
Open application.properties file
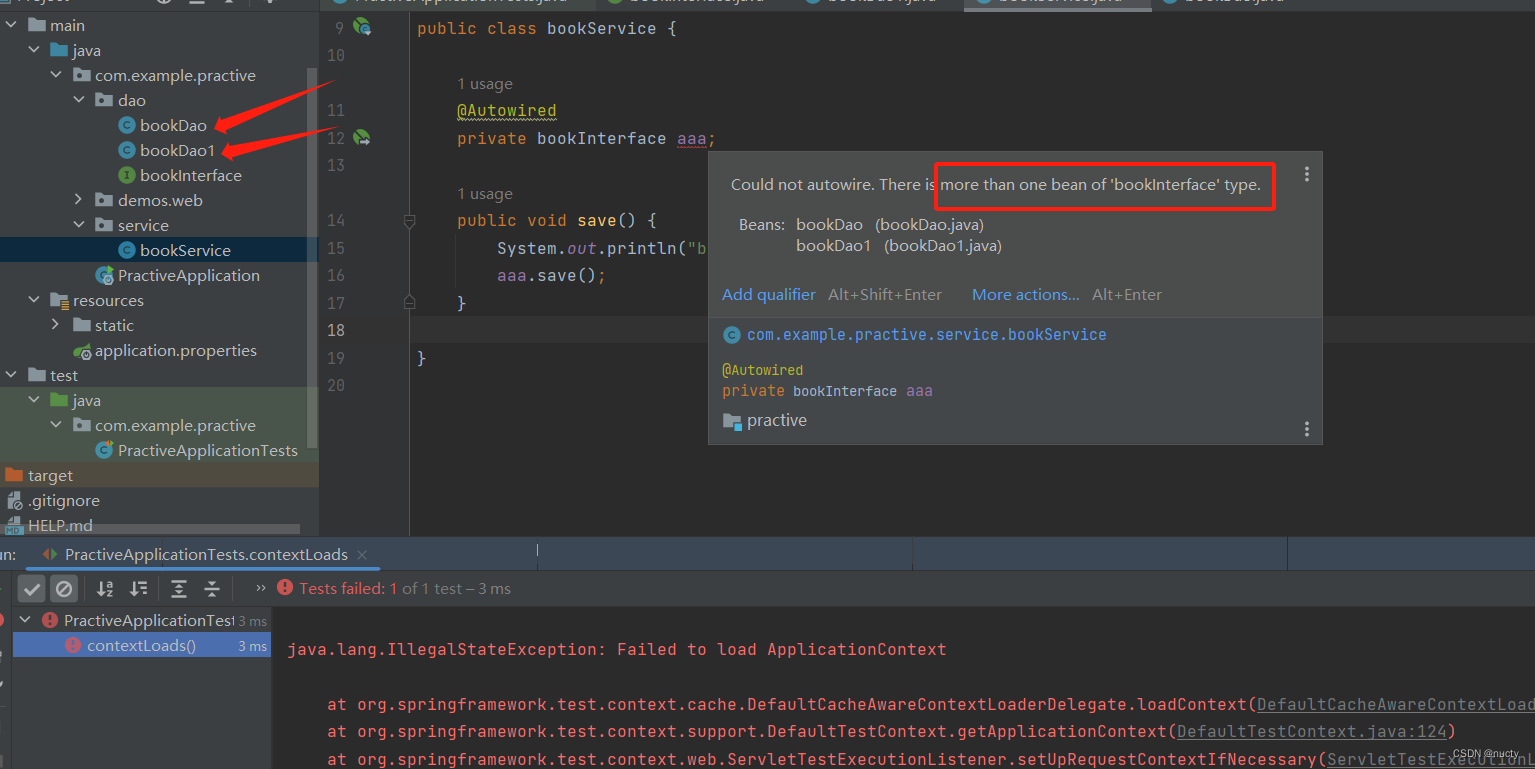pos(176,350)
